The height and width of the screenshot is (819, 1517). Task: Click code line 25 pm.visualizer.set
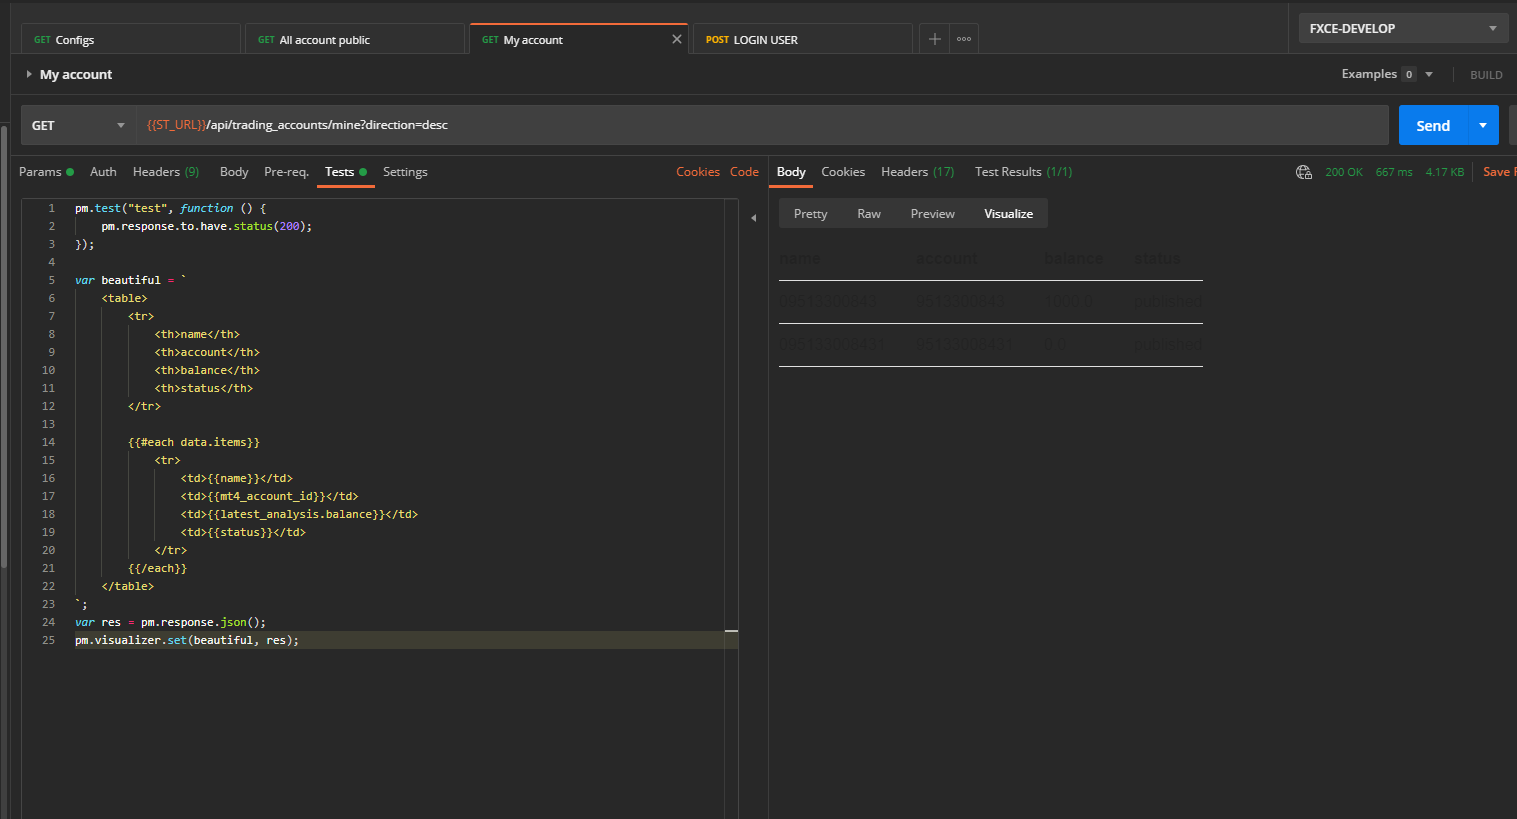tap(186, 640)
